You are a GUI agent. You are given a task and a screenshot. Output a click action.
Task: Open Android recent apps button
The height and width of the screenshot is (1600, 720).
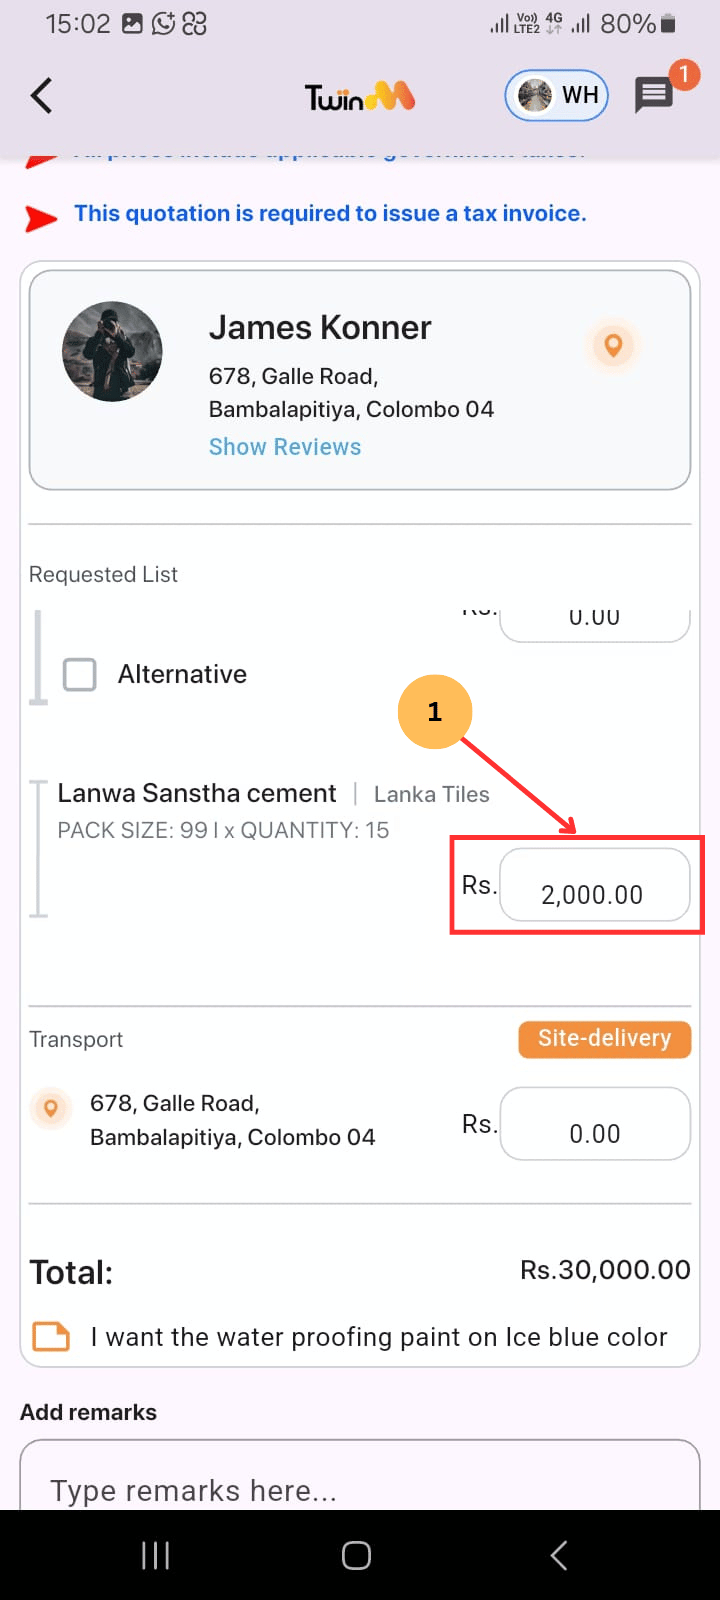(155, 1555)
